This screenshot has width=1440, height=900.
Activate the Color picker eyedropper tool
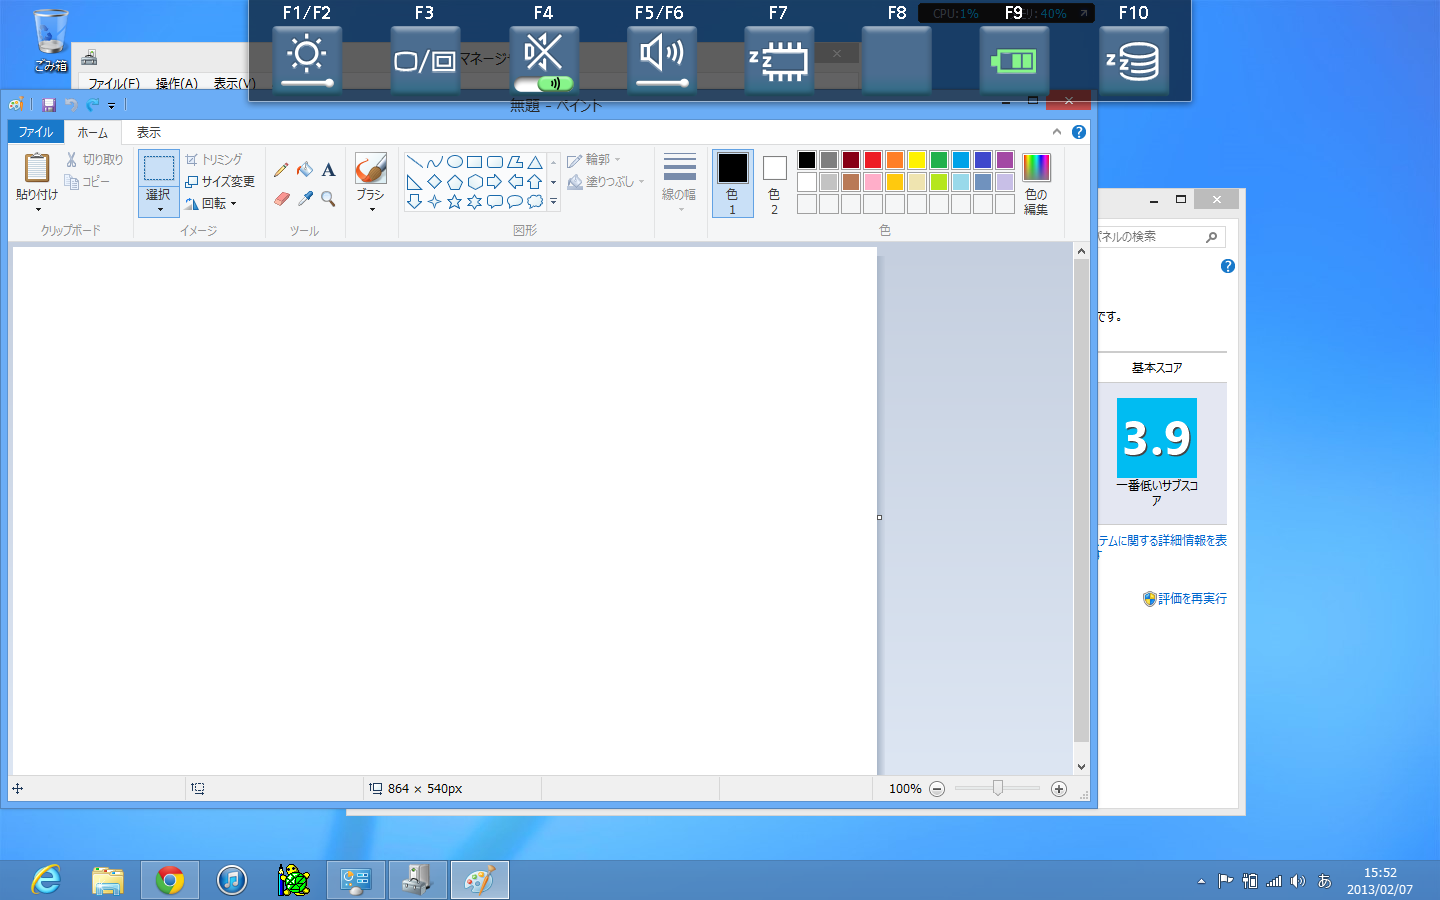305,199
